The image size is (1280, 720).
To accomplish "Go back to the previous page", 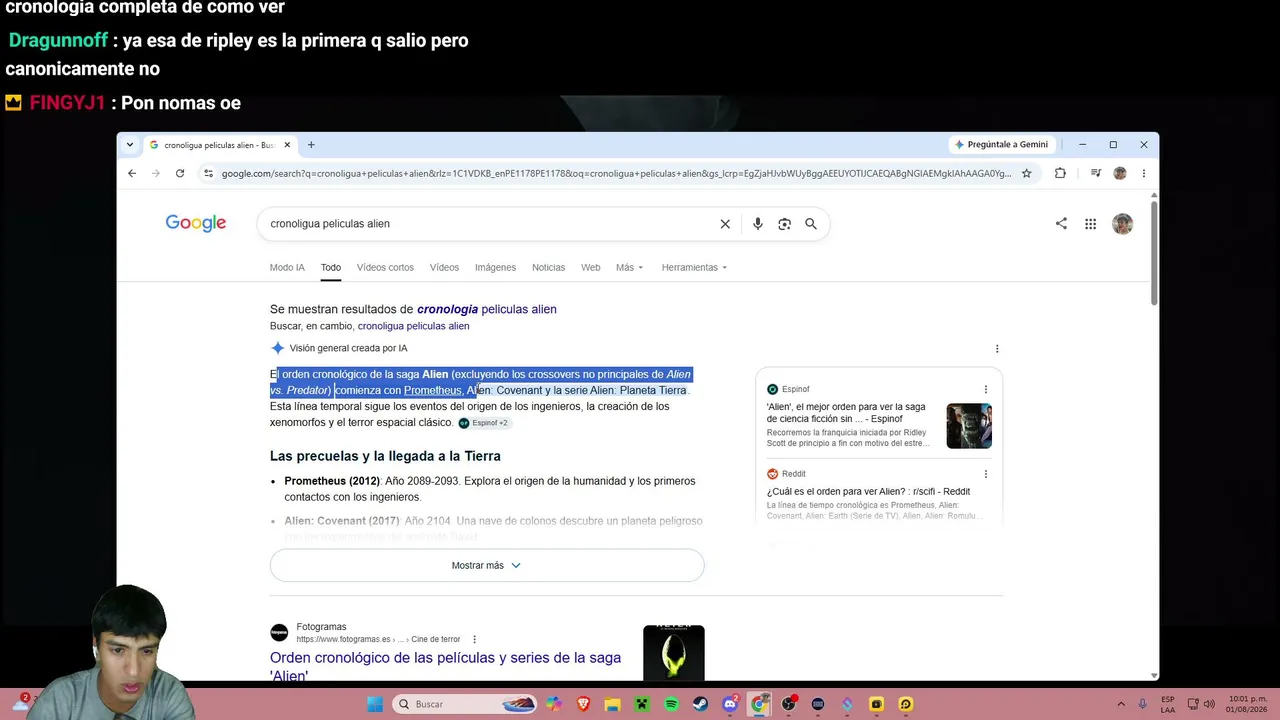I will (132, 173).
